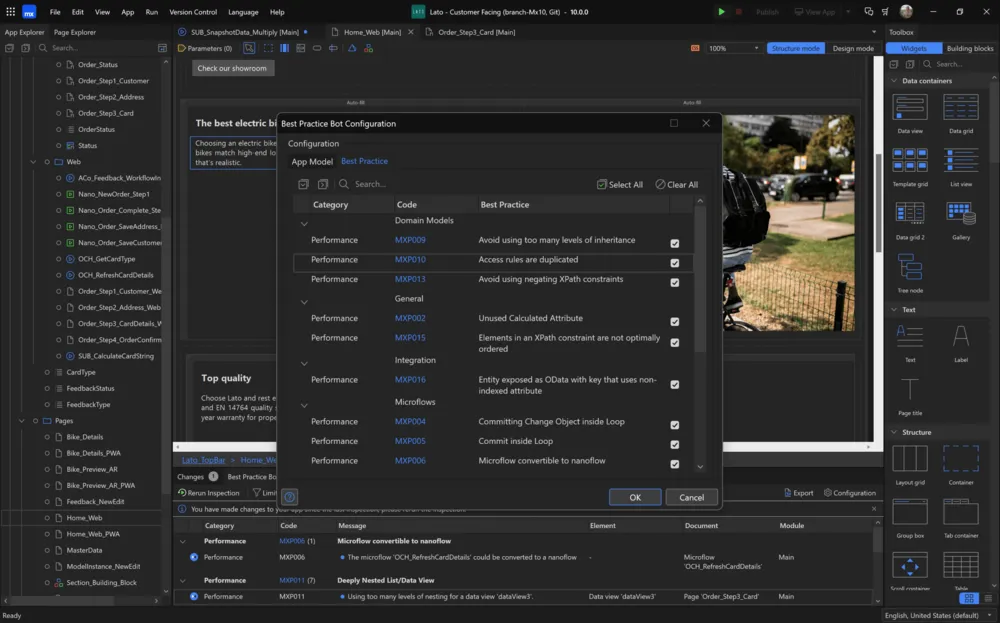Disable the MXP016 OData key rule
1000x623 pixels.
(x=675, y=385)
